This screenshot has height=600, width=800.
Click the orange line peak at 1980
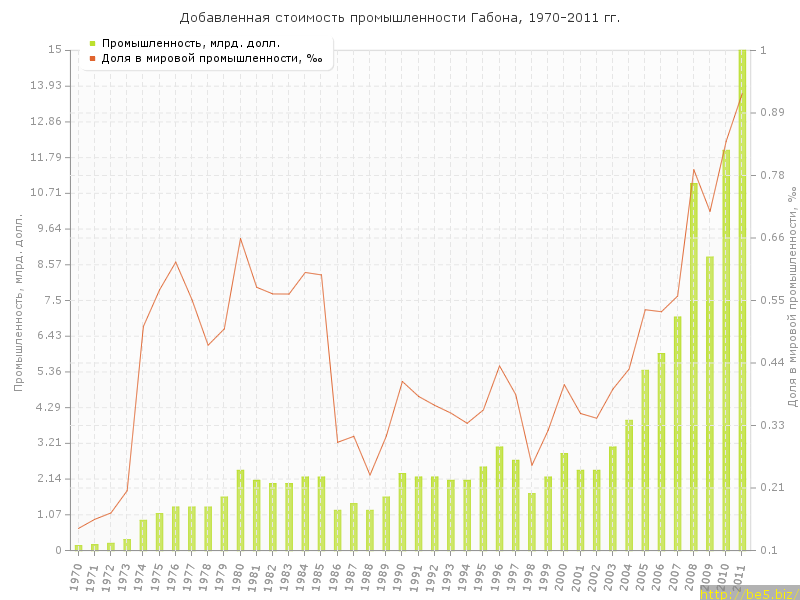pos(240,238)
